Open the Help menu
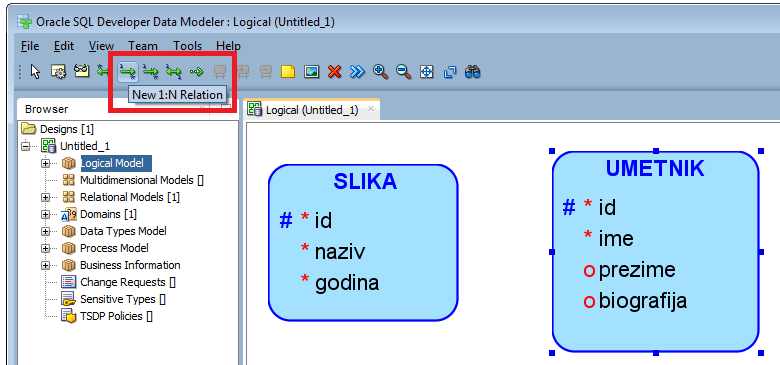The image size is (780, 365). pos(228,46)
